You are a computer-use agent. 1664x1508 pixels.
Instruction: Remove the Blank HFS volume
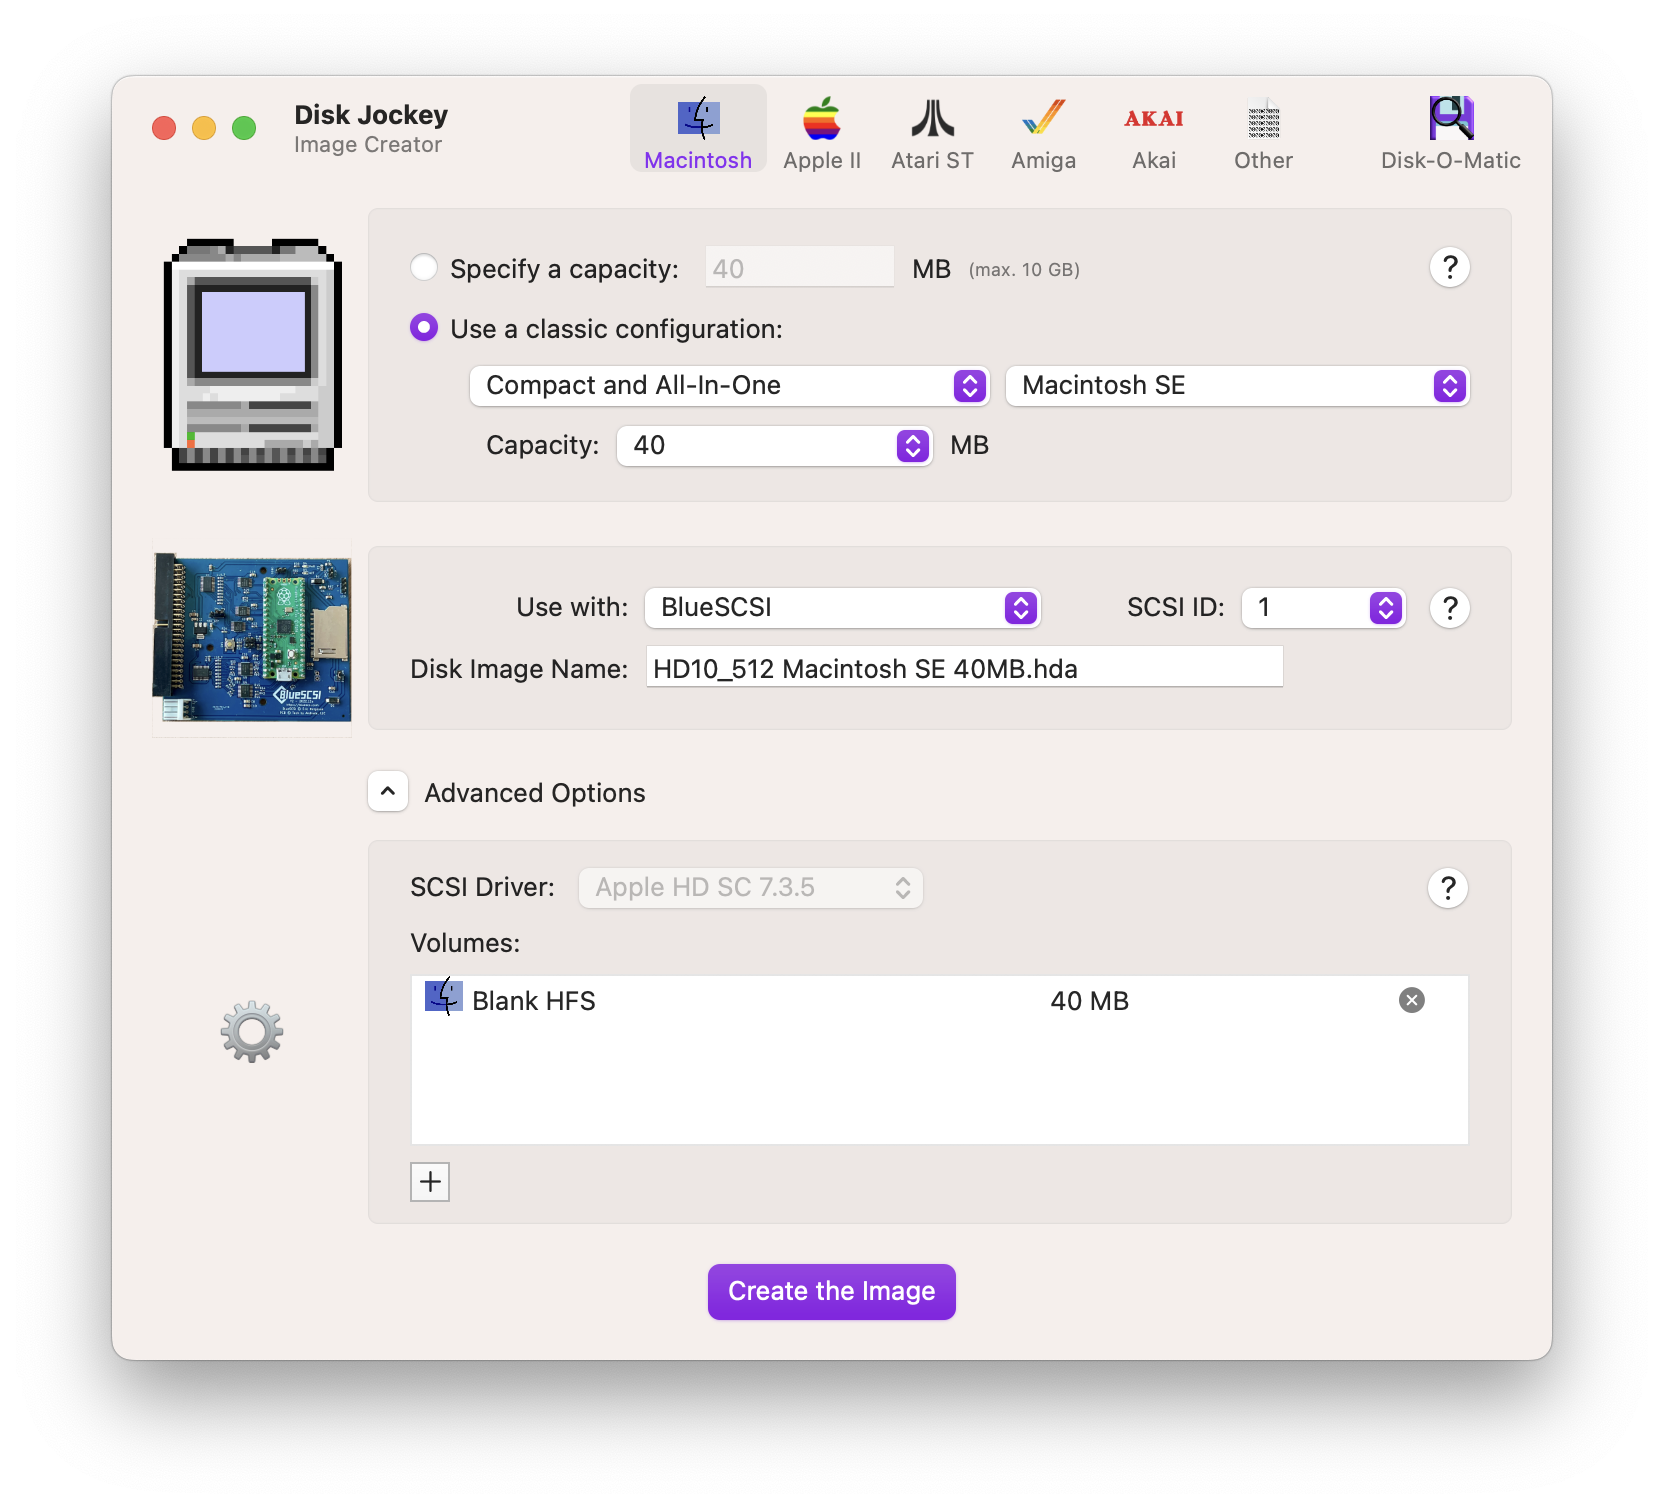click(x=1411, y=1000)
